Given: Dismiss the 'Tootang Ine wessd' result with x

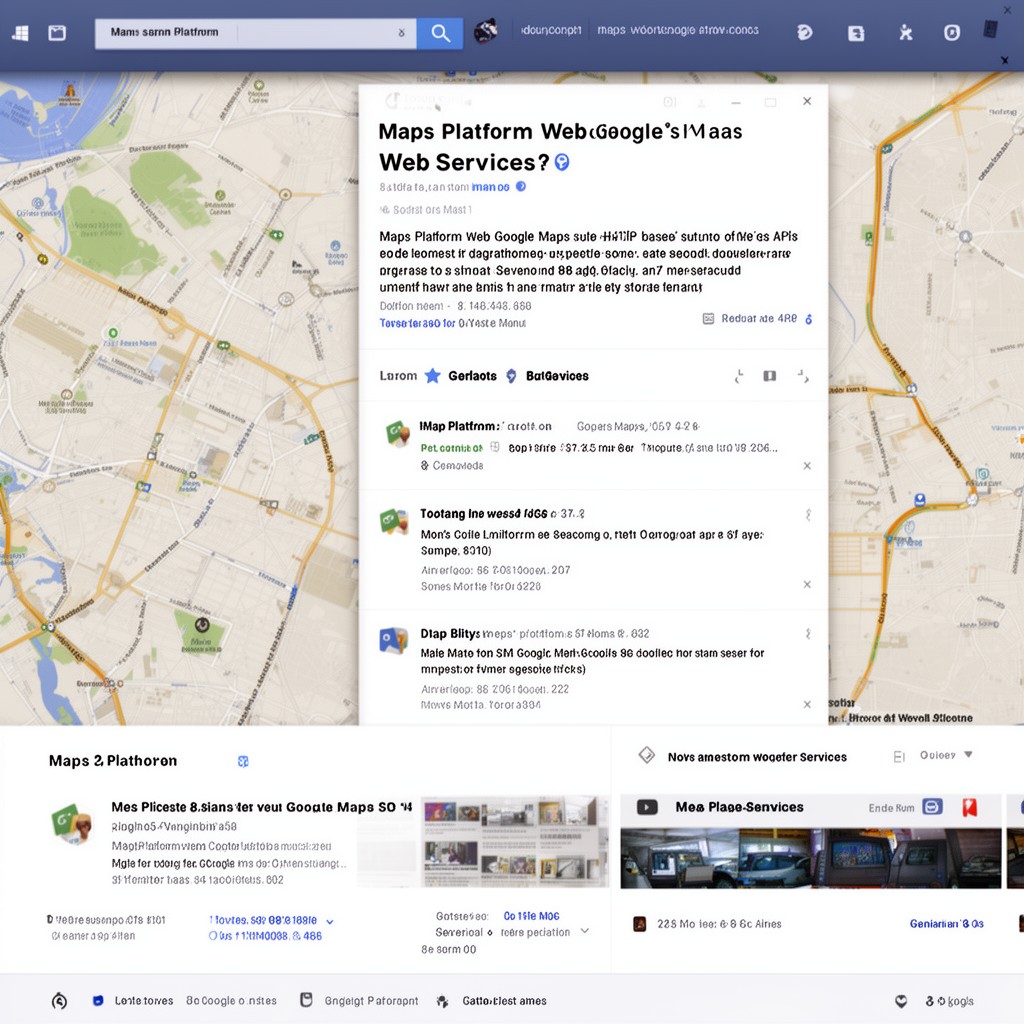Looking at the screenshot, I should [807, 584].
